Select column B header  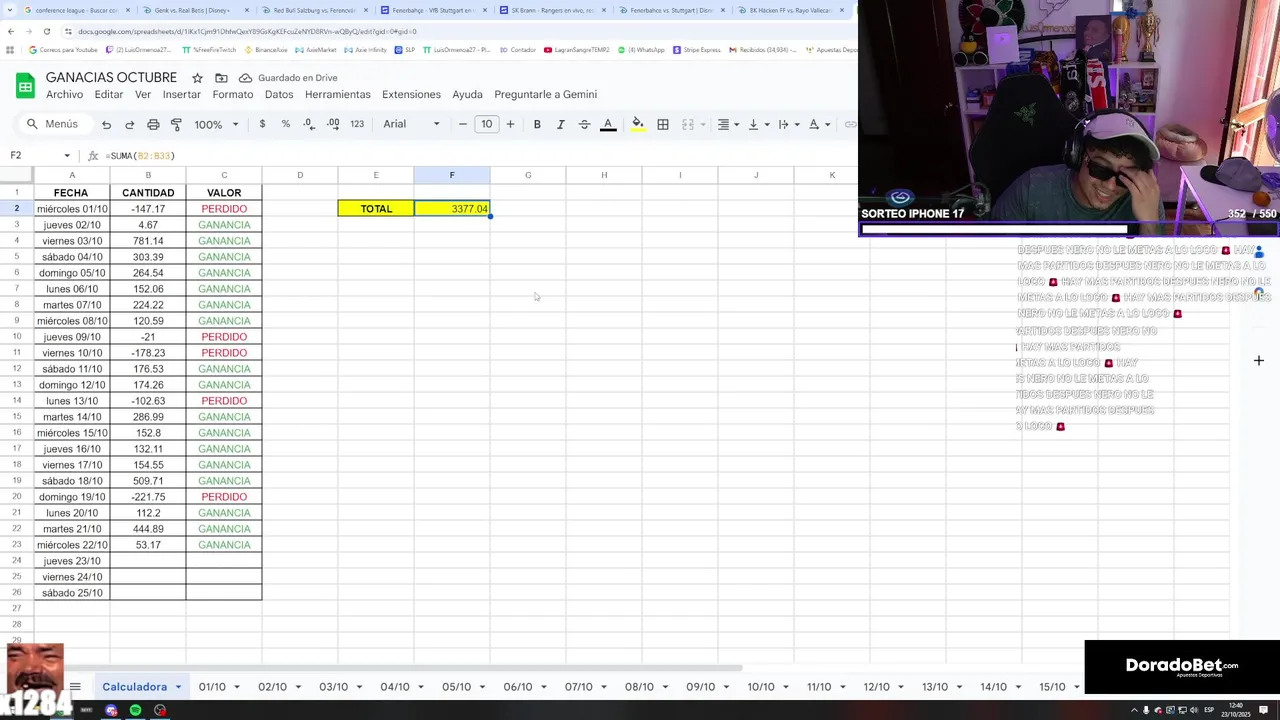[148, 175]
